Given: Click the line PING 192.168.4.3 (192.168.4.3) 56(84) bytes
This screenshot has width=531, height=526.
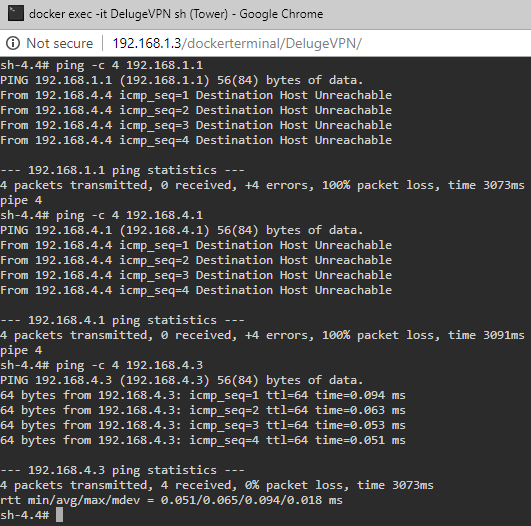Looking at the screenshot, I should (x=182, y=380).
